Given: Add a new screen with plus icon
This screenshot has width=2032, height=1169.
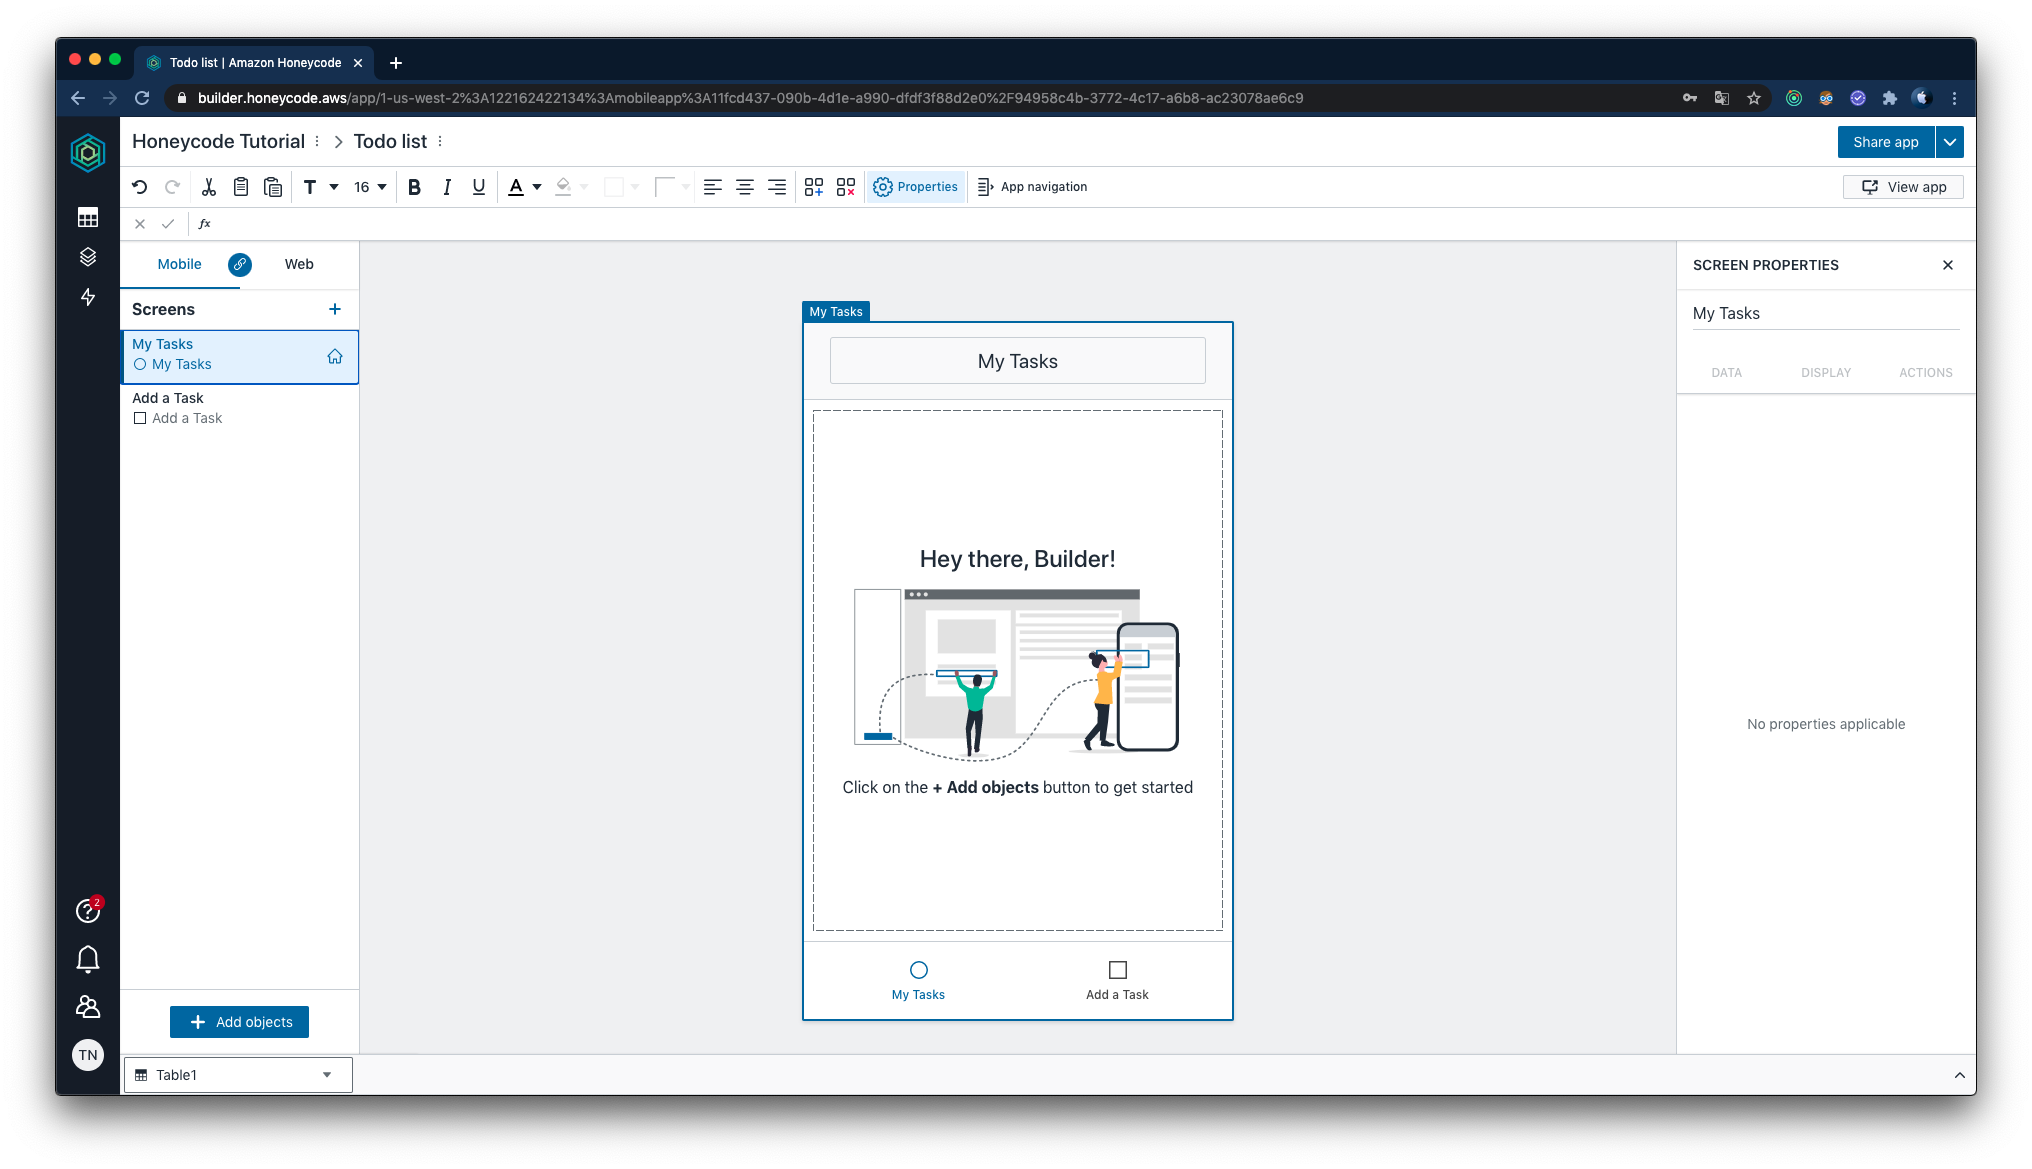Looking at the screenshot, I should click(x=335, y=309).
